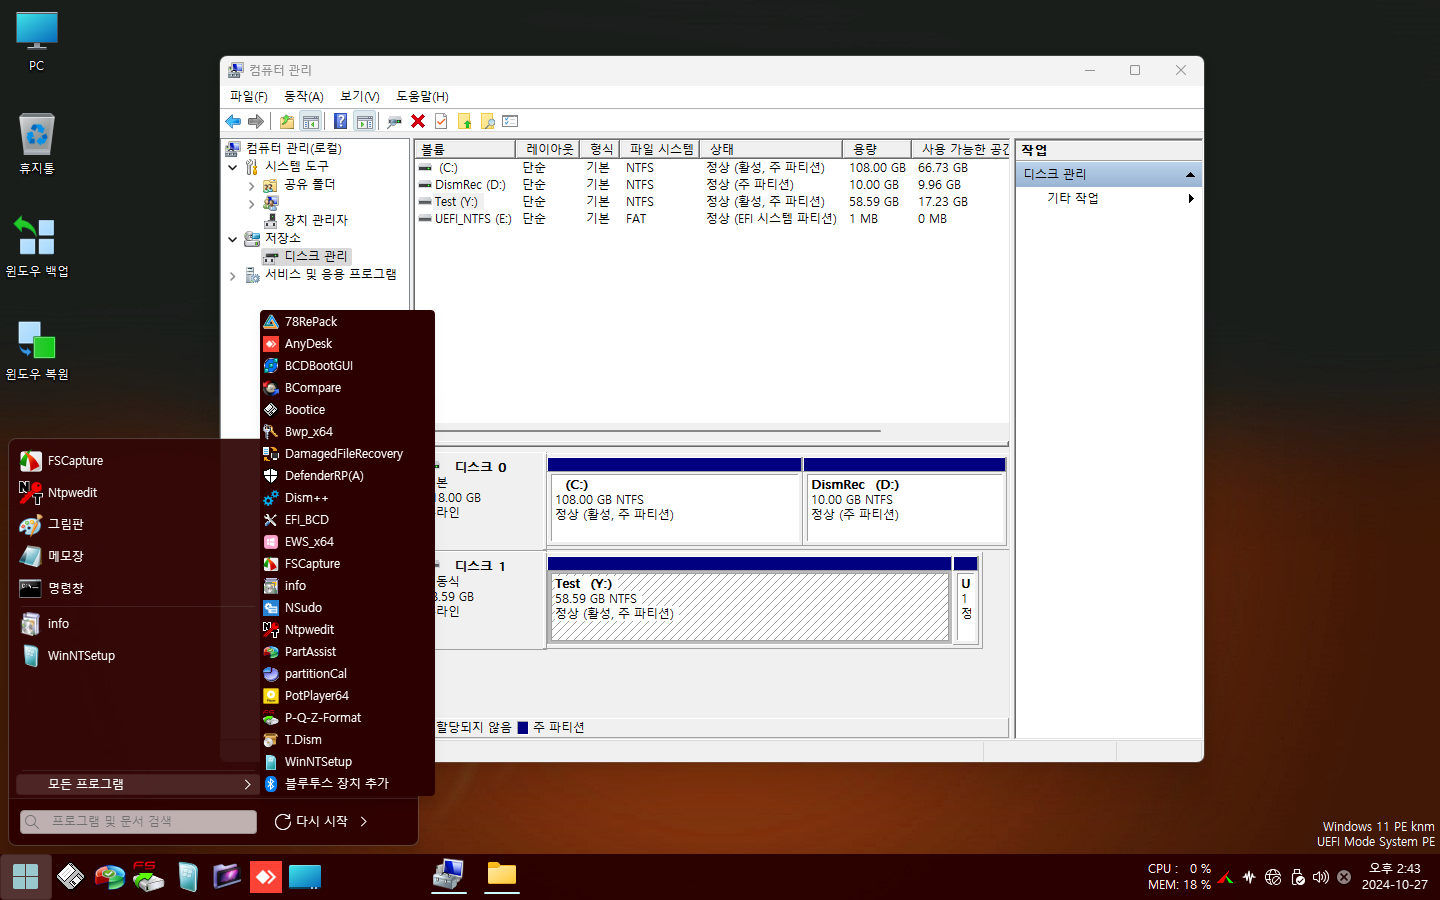The width and height of the screenshot is (1440, 900).
Task: Launch Dism++ from the programs list
Action: pyautogui.click(x=346, y=498)
